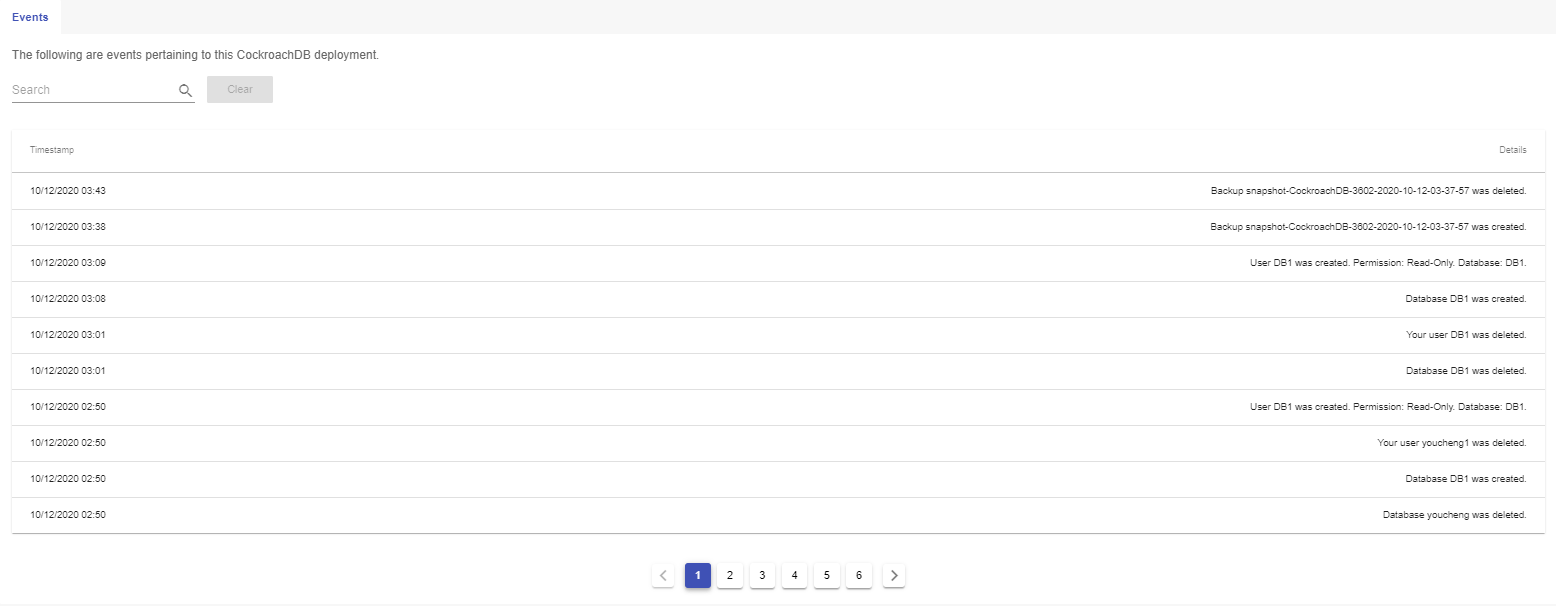Click the Timestamp column header
Viewport: 1556px width, 606px height.
52,150
